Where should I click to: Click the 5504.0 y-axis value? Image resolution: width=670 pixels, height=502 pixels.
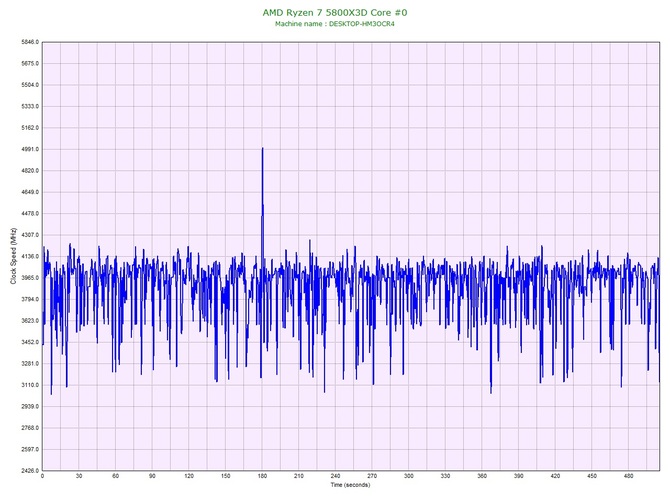pyautogui.click(x=30, y=85)
